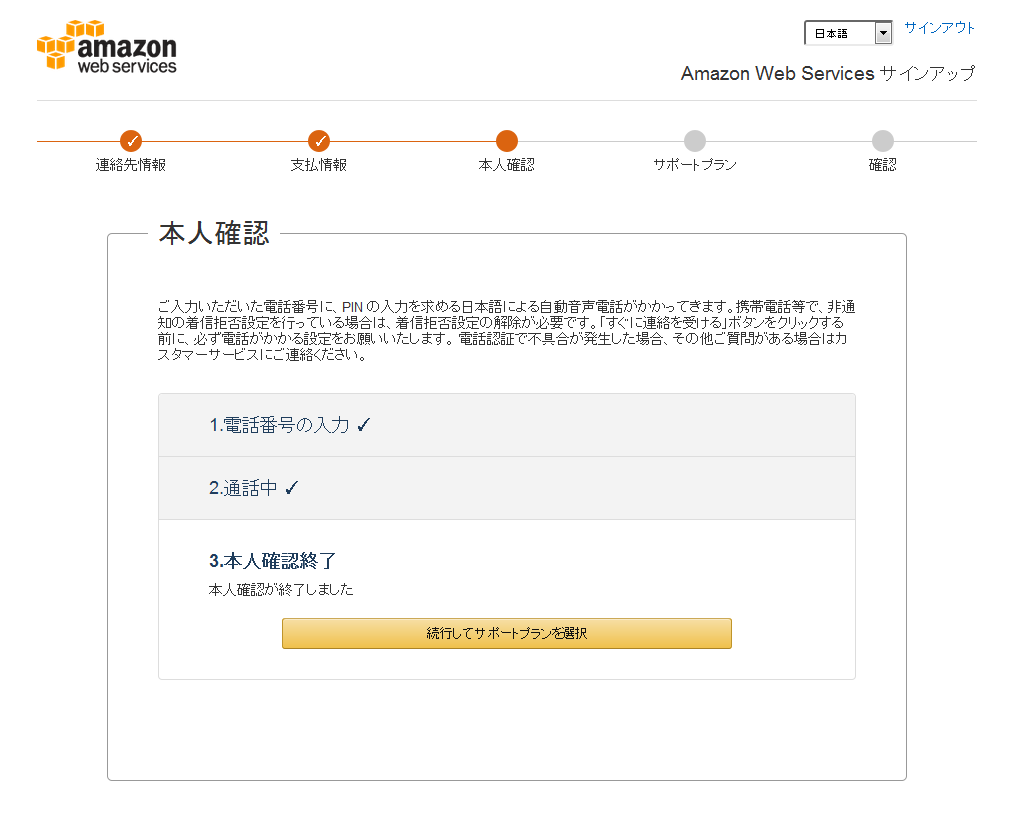Expand the 2.通話中 section
1026x826 pixels.
click(506, 488)
